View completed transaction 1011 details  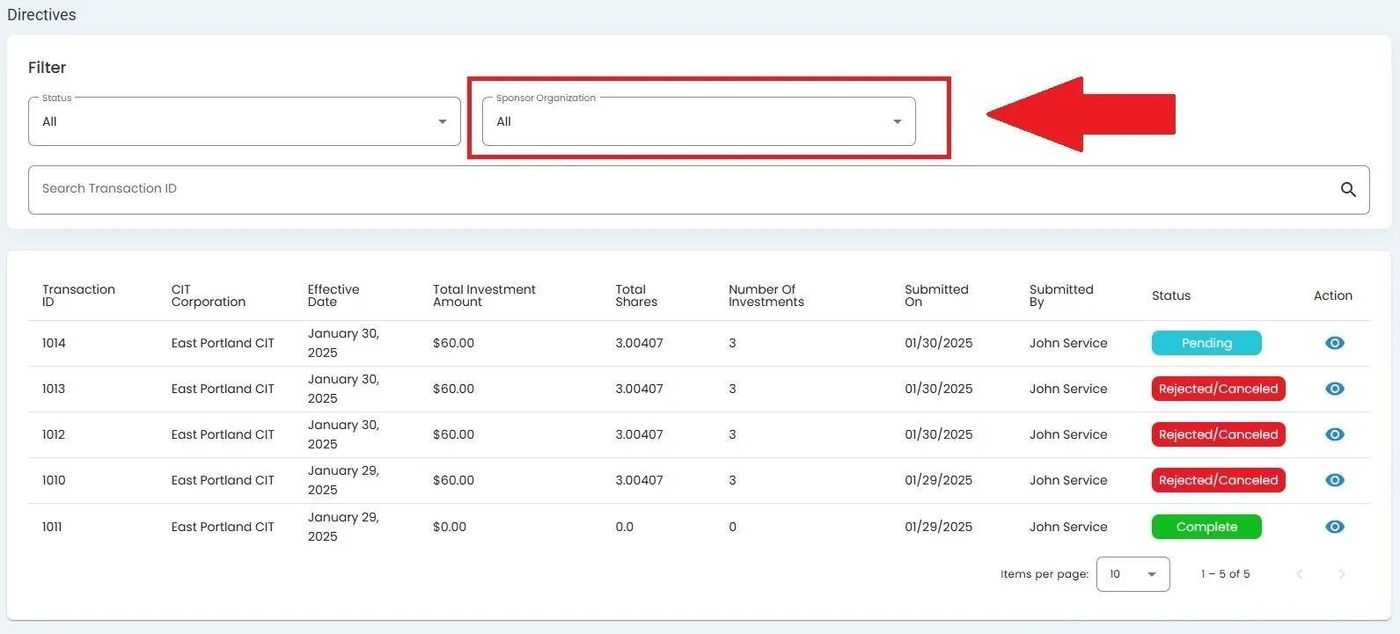[x=1334, y=527]
